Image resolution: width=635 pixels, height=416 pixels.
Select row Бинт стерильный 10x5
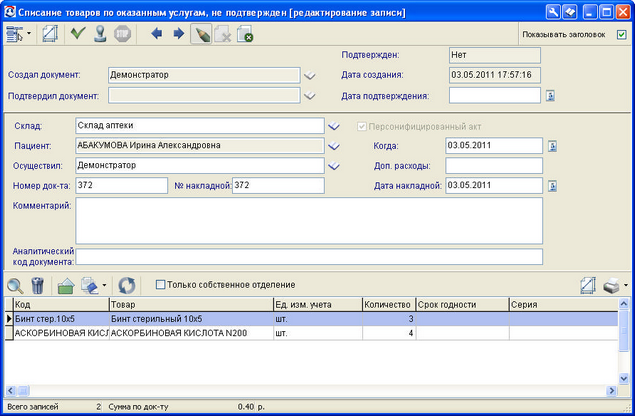[311, 319]
